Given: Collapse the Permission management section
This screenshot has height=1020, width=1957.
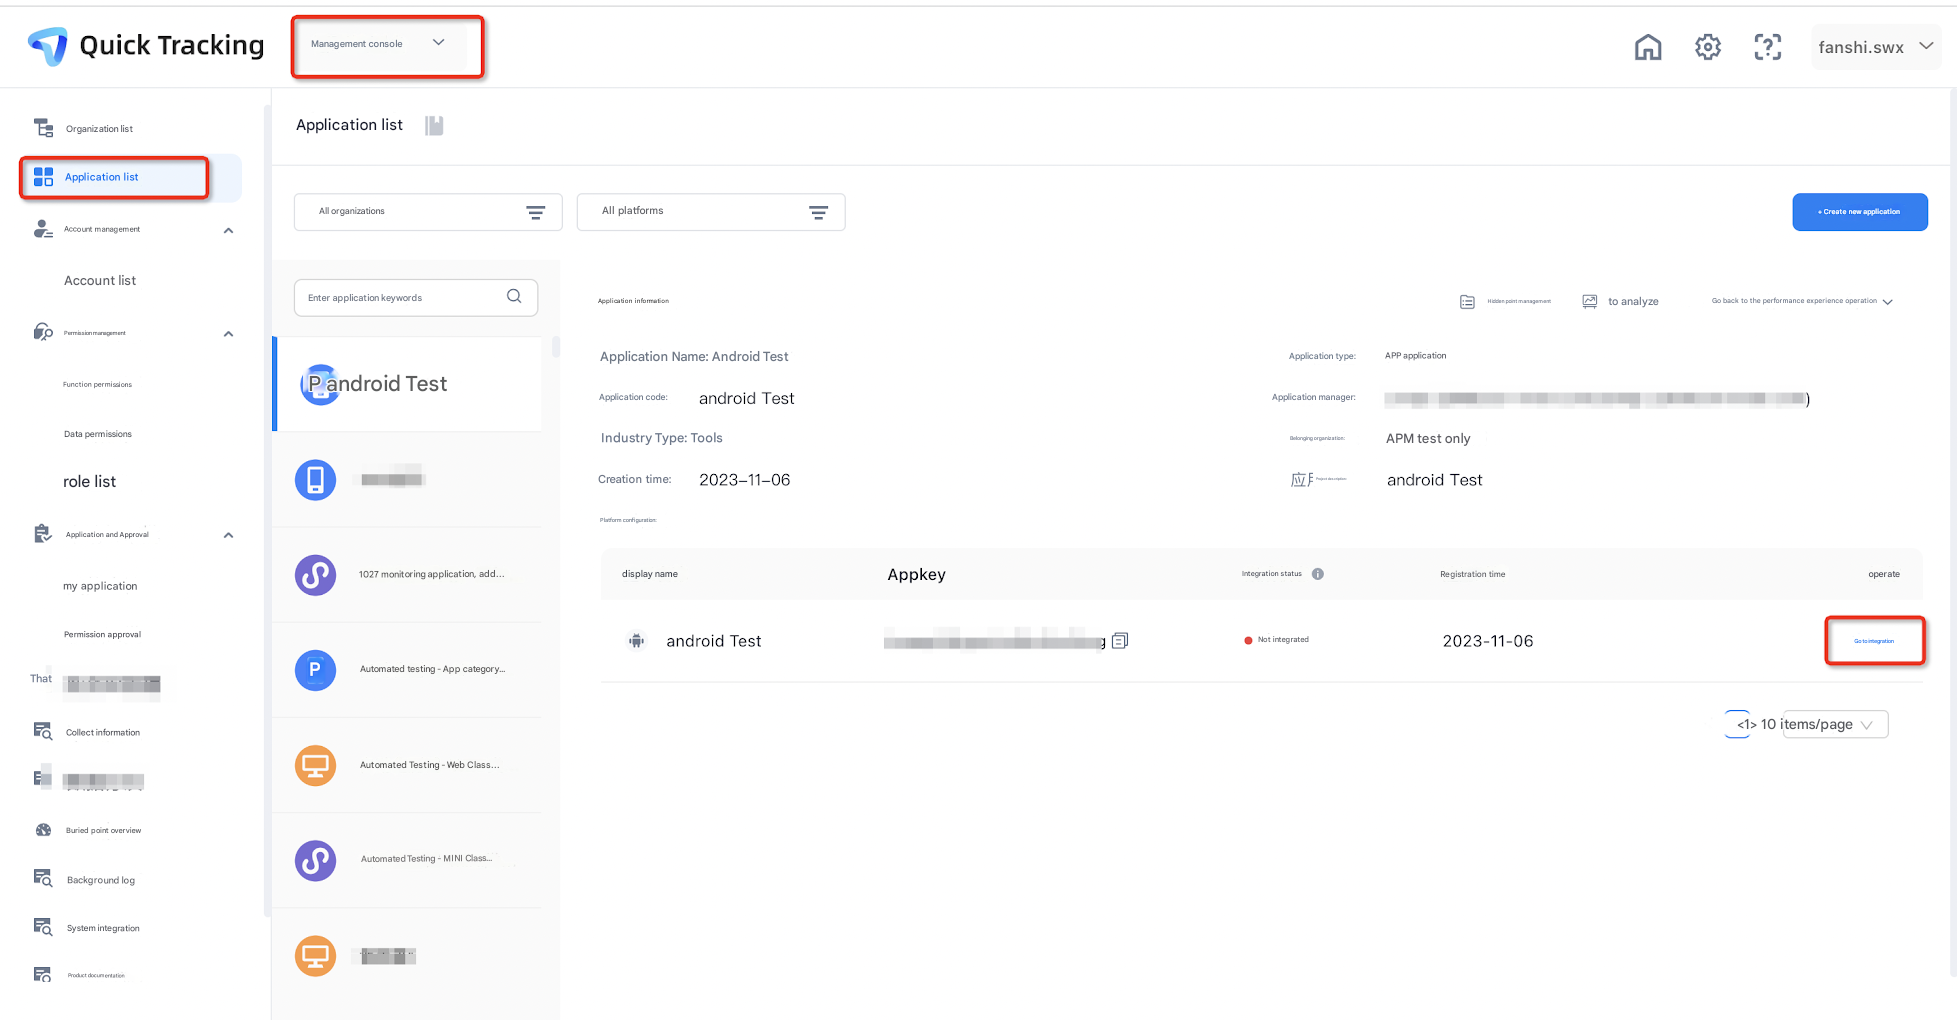Looking at the screenshot, I should 228,333.
